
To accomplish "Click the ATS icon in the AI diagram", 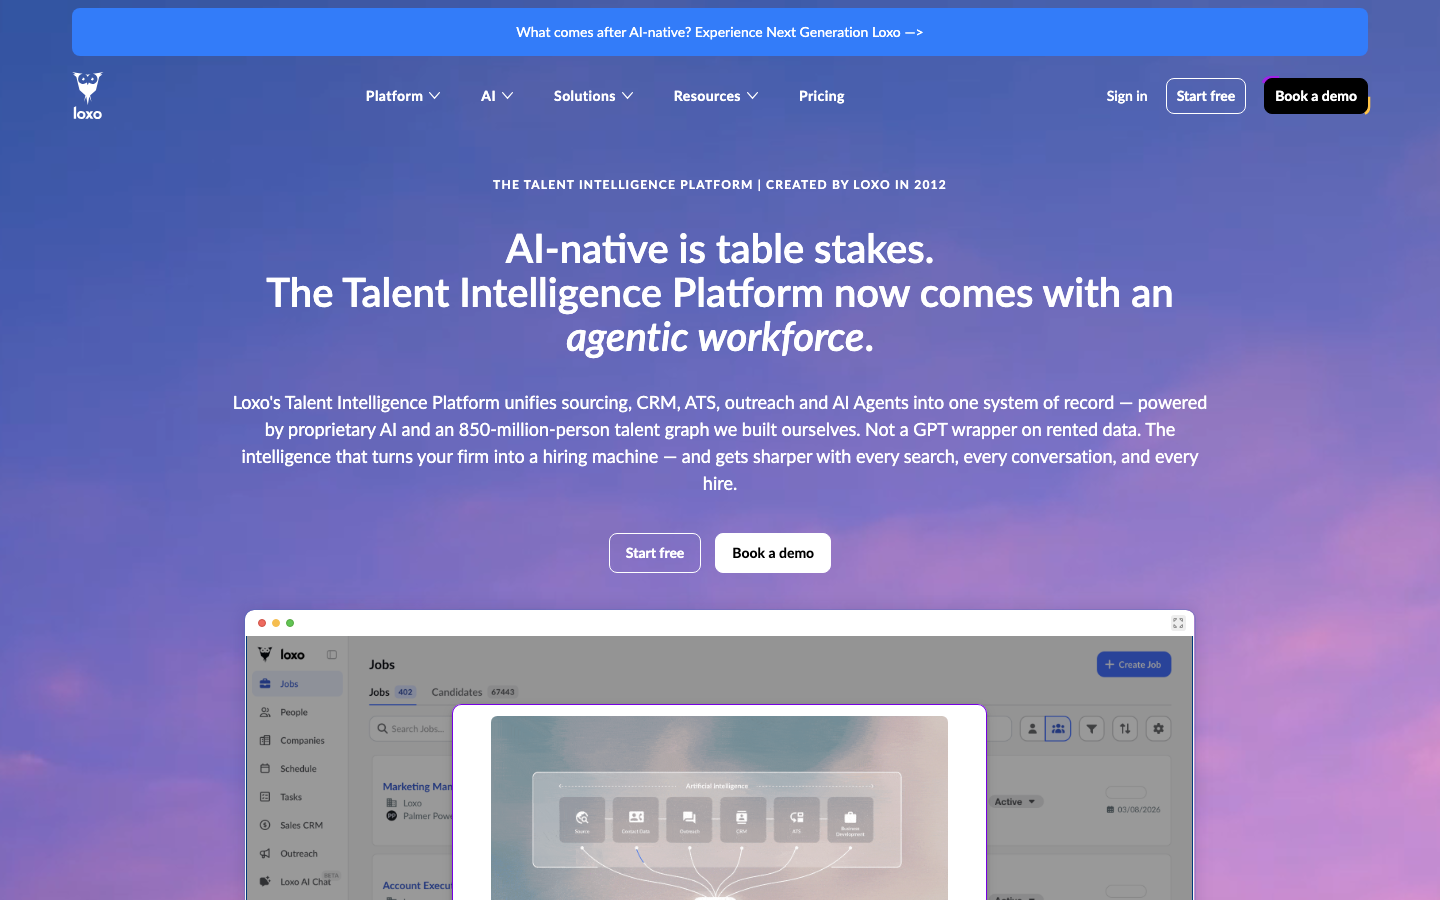I will 797,818.
